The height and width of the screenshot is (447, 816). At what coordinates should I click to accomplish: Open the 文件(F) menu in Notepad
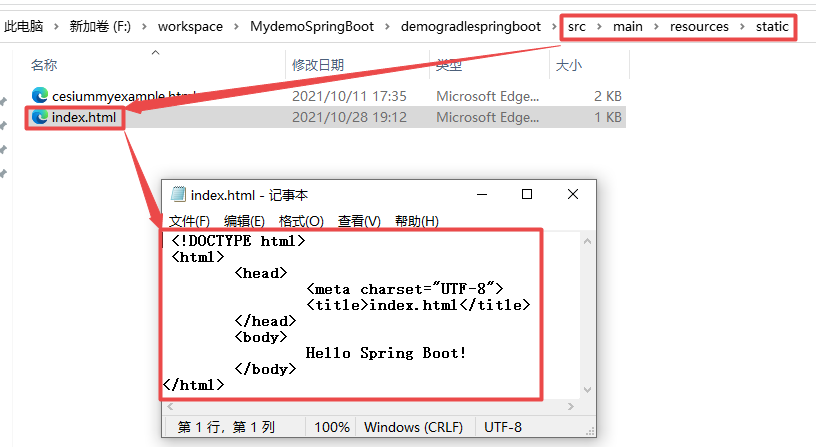(x=189, y=221)
